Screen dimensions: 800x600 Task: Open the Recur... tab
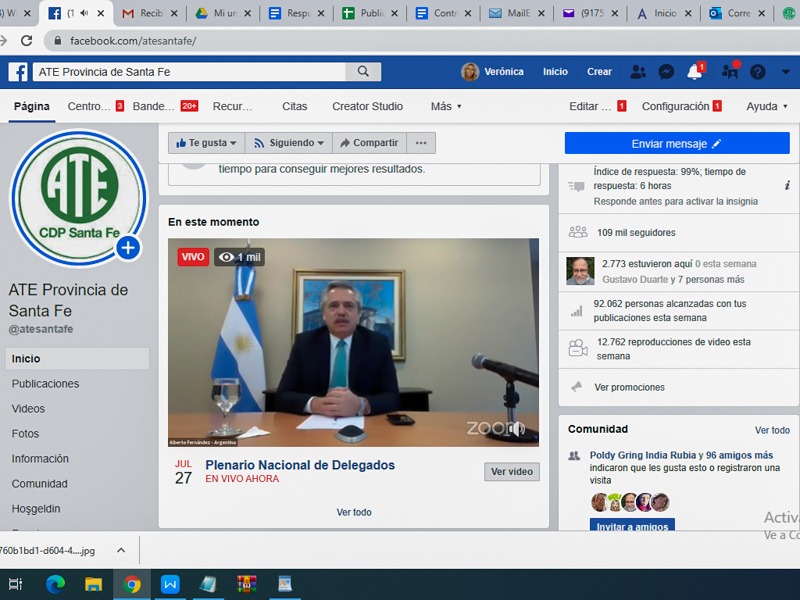coord(232,106)
